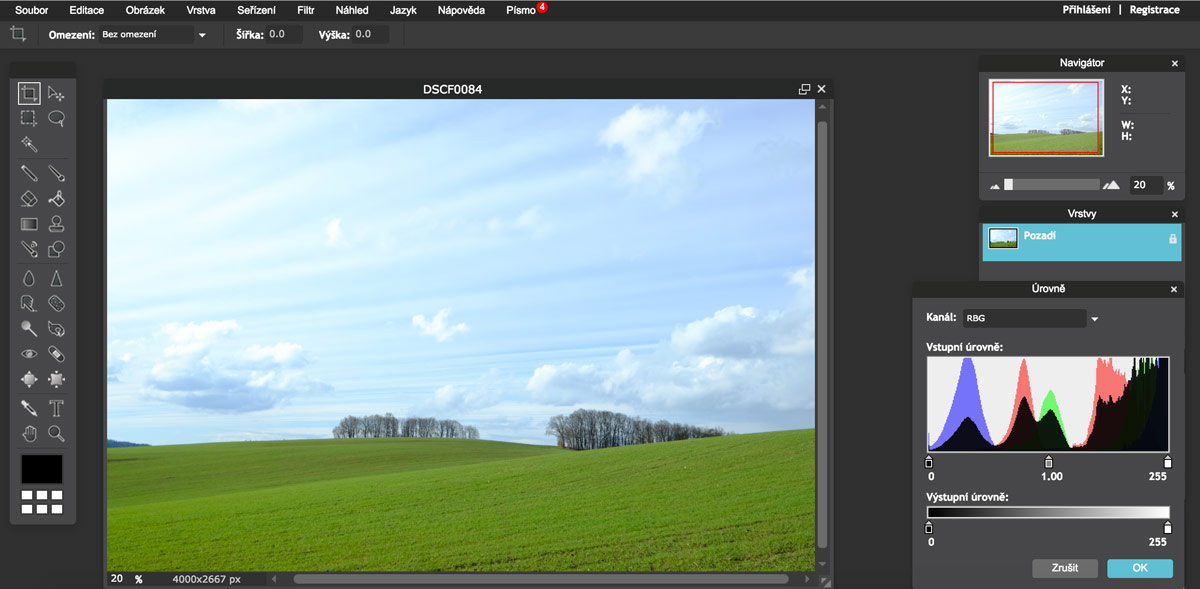Open the Omezení constraint dropdown
Viewport: 1200px width, 589px height.
click(x=202, y=35)
